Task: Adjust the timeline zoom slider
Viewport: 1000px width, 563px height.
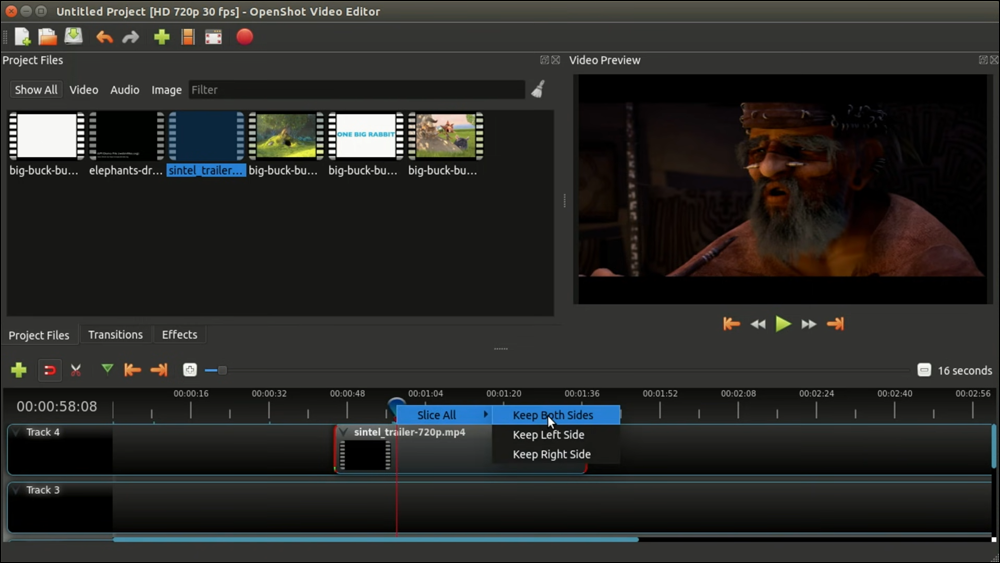Action: (221, 370)
